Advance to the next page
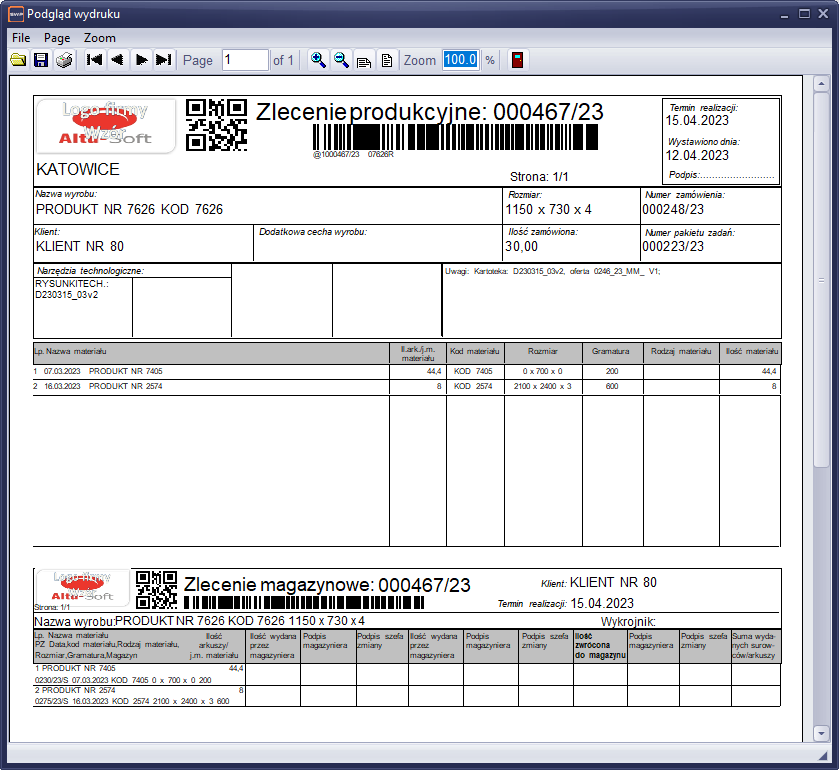Image resolution: width=839 pixels, height=770 pixels. point(141,60)
